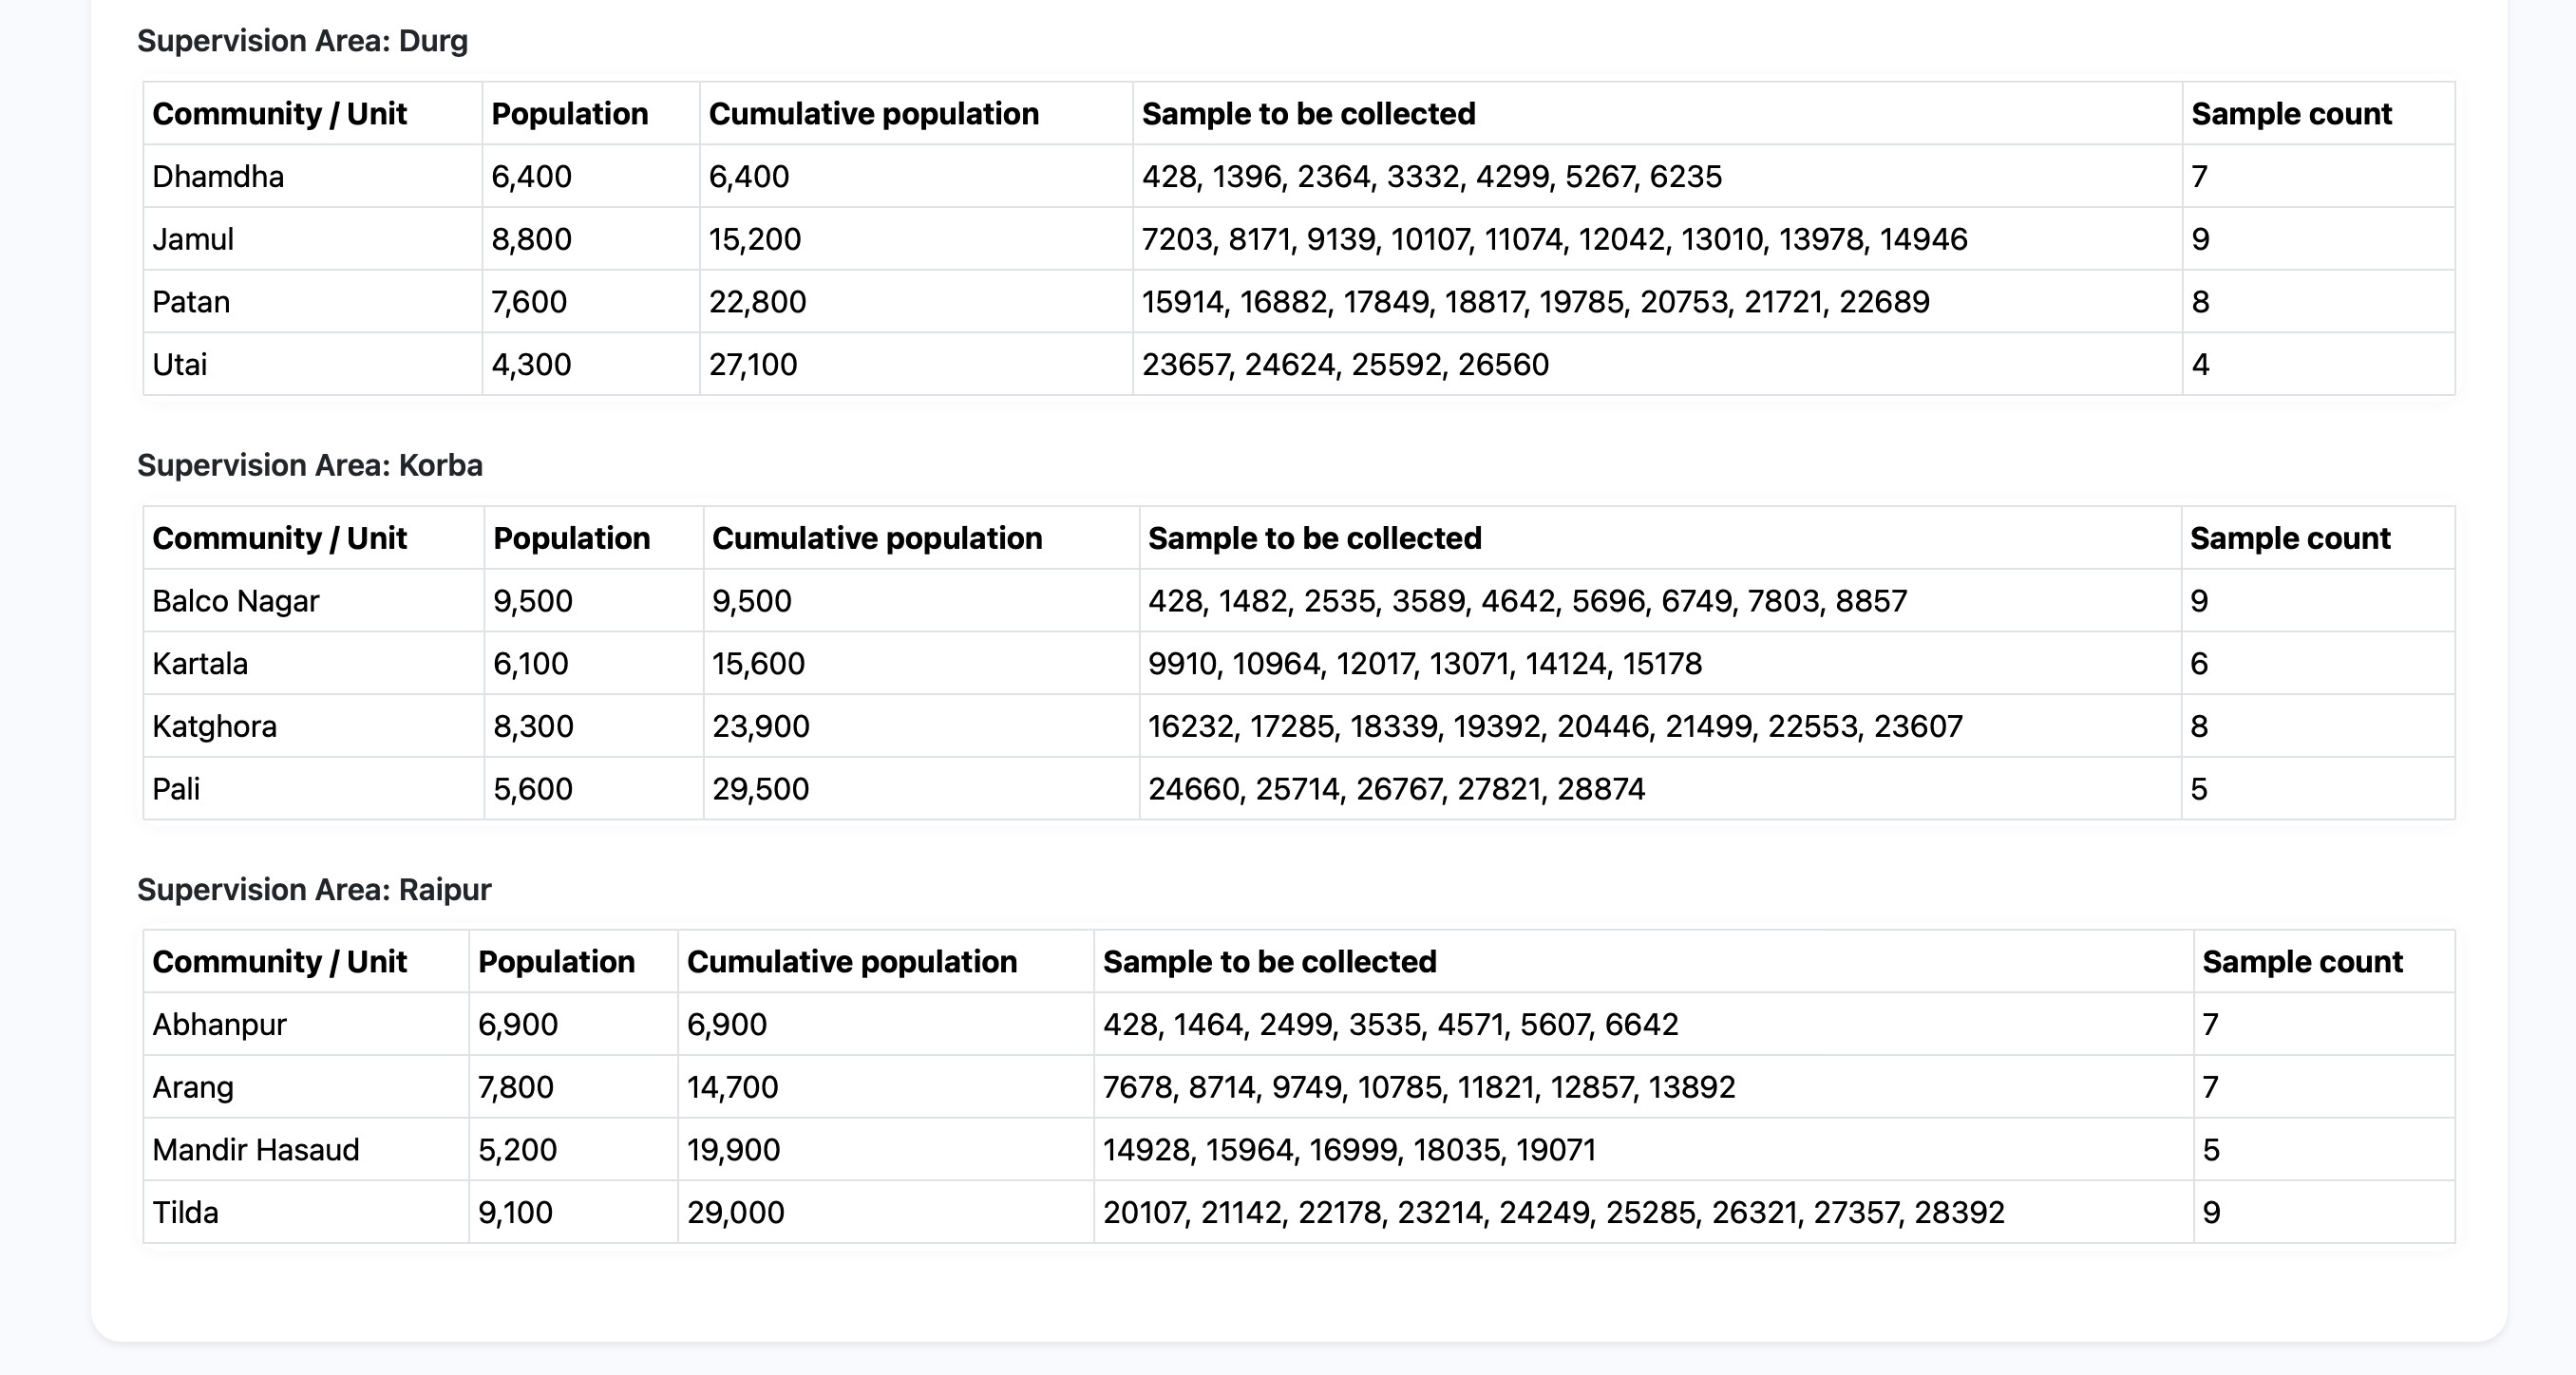Click the Balco Nagar row name
Viewport: 2576px width, 1375px height.
[x=235, y=601]
